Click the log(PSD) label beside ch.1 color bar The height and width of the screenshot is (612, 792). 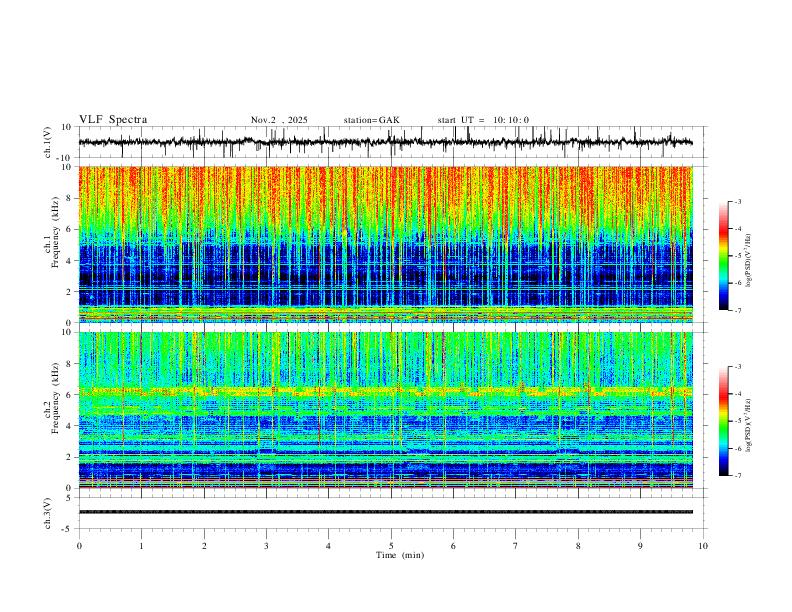[749, 260]
